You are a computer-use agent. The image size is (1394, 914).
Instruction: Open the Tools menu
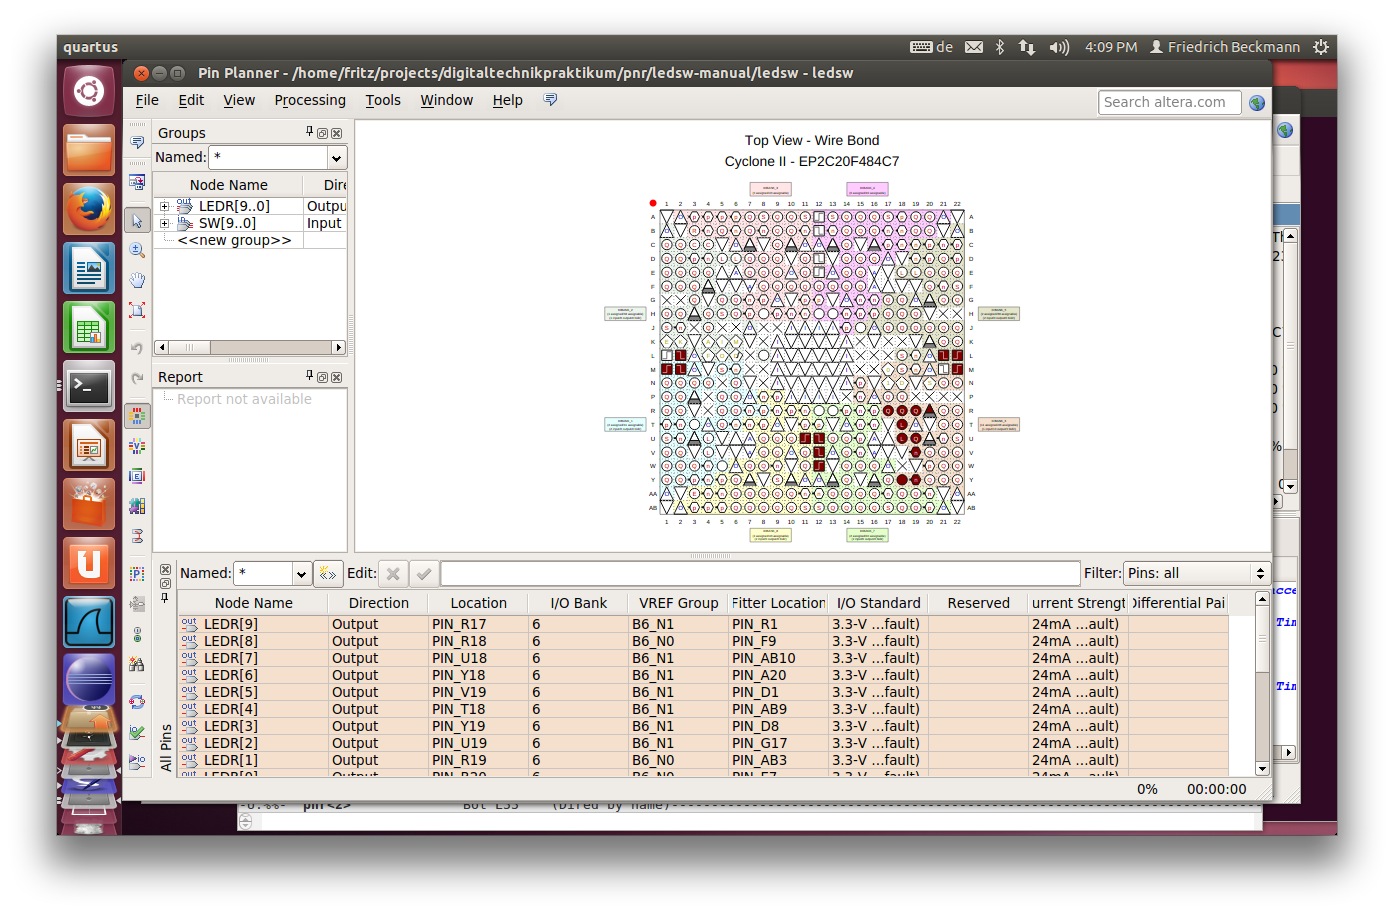click(382, 100)
